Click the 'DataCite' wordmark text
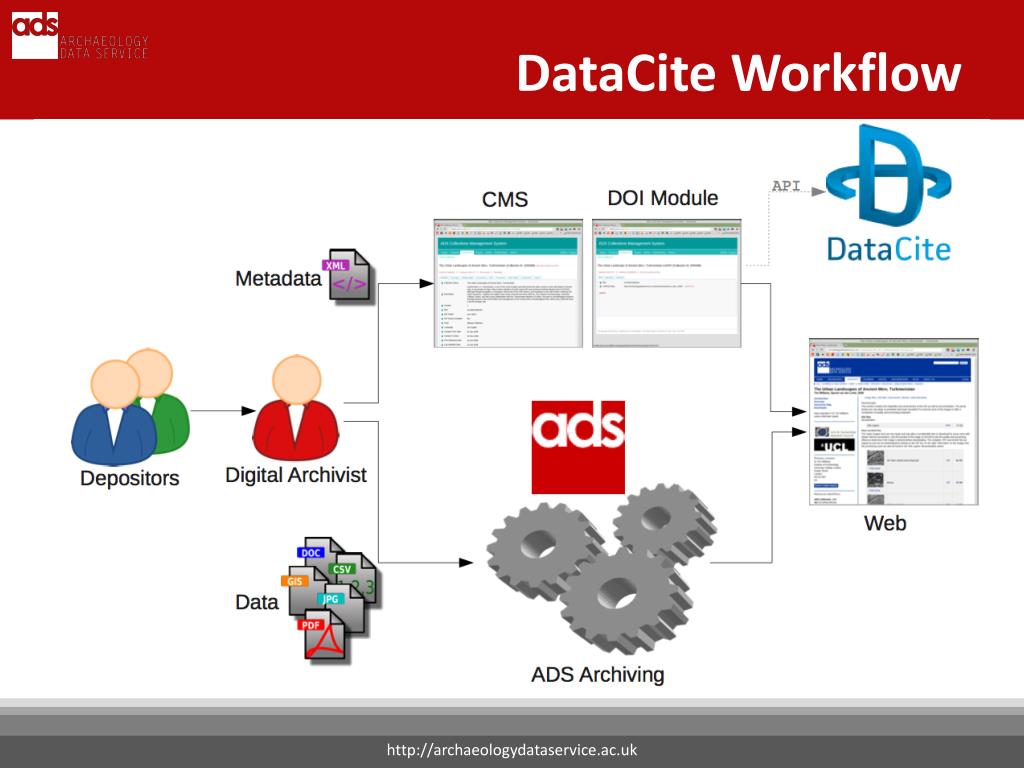 point(889,249)
